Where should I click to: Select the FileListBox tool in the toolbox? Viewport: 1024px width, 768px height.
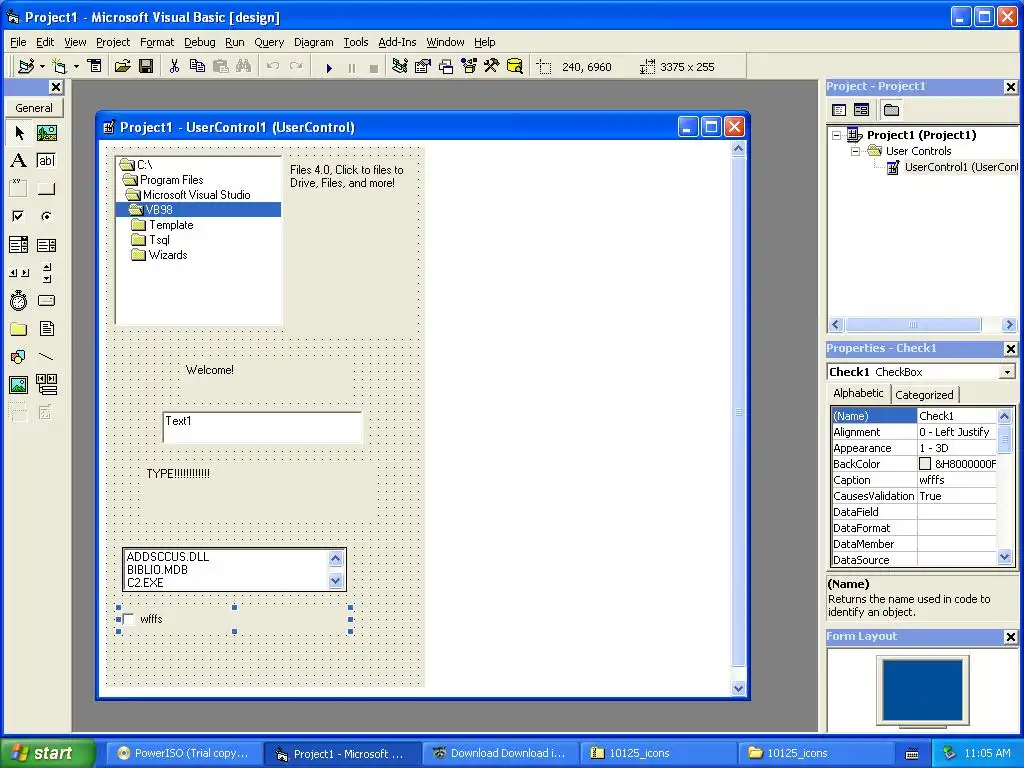46,328
